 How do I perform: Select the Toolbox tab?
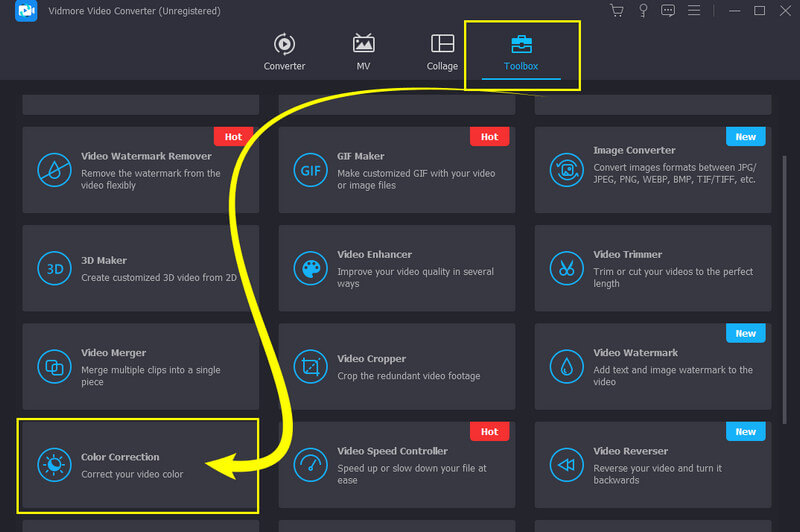pyautogui.click(x=521, y=52)
